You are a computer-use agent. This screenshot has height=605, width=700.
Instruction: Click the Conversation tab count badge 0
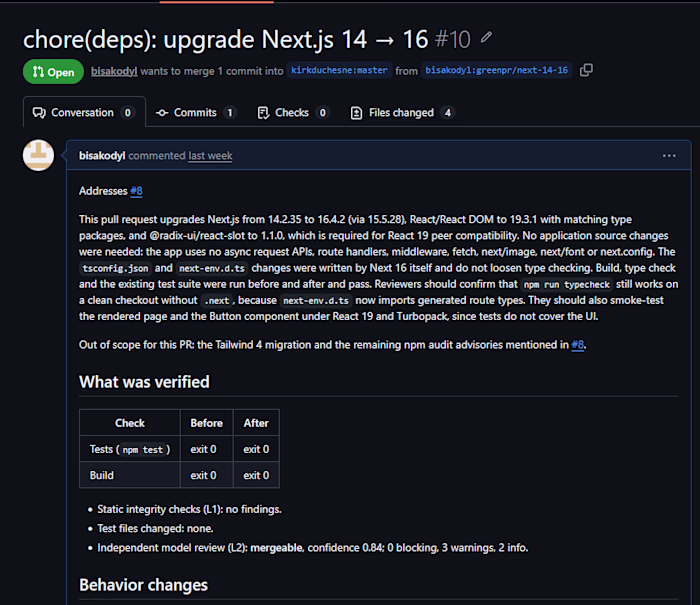coord(128,113)
